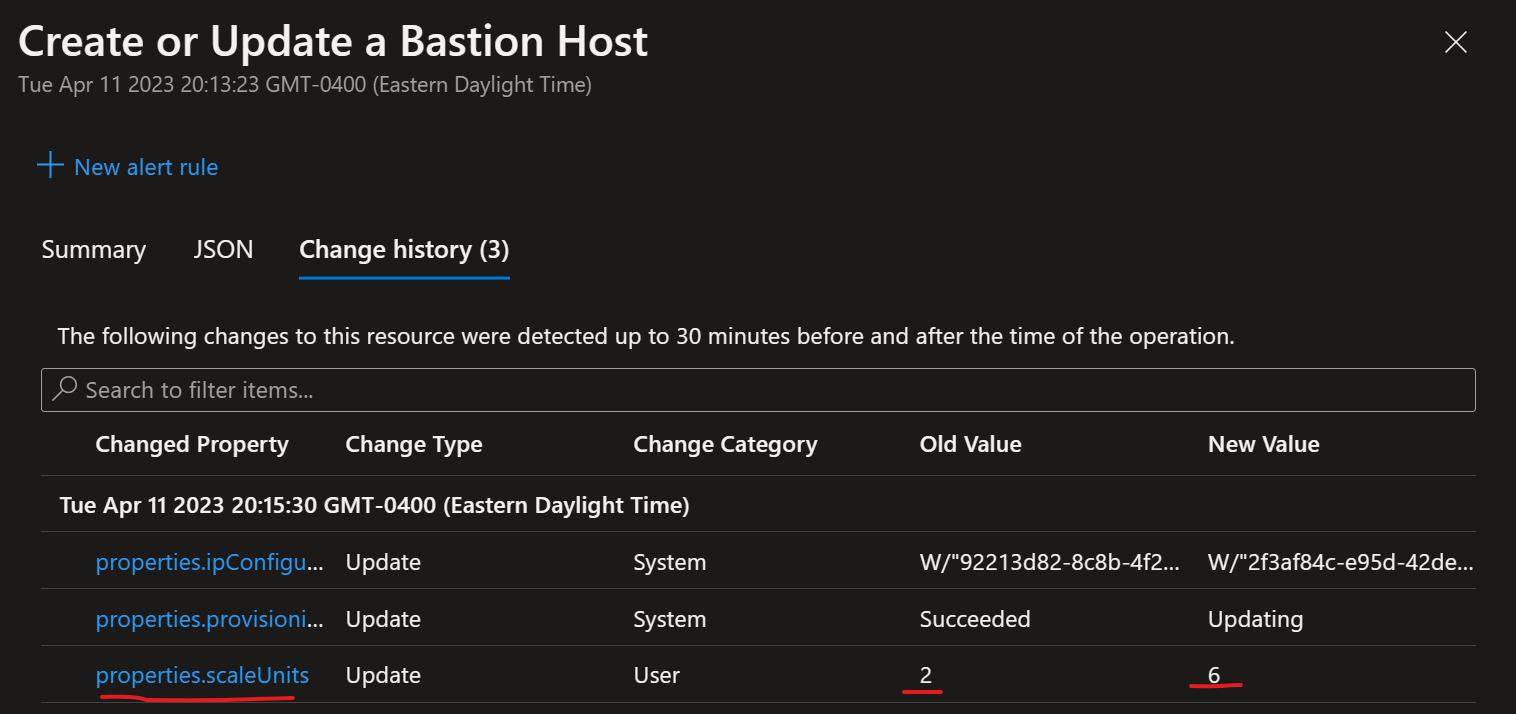
Task: Click the search magnifier icon in filter box
Action: (65, 389)
